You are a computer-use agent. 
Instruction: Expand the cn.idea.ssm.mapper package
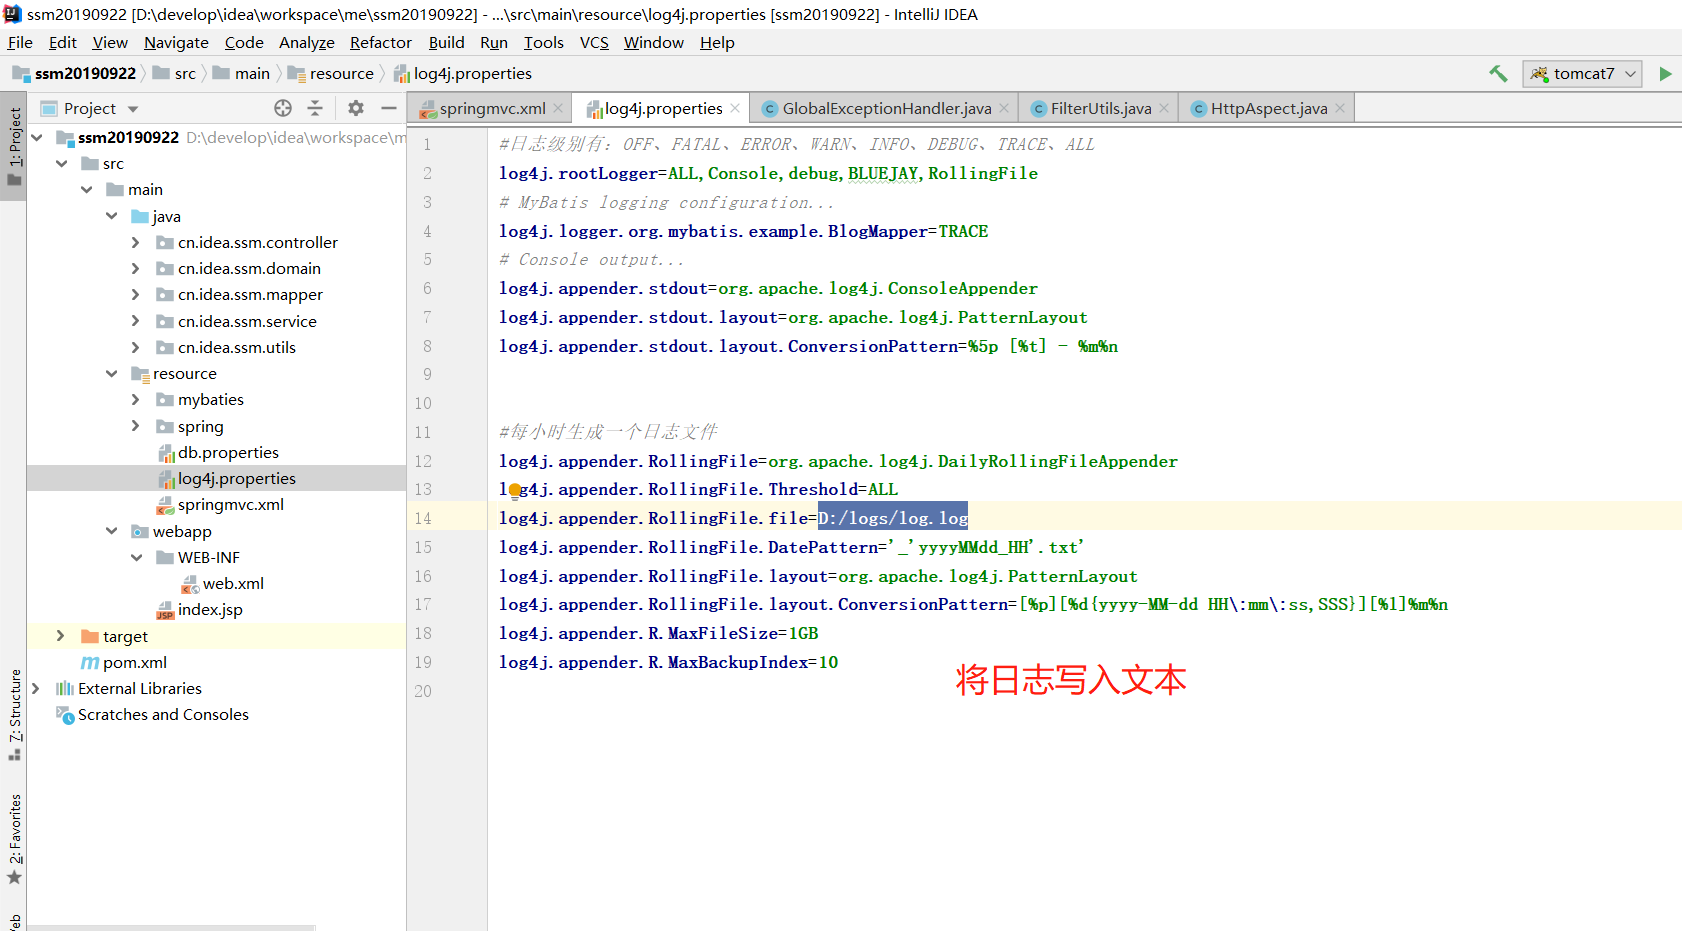136,294
